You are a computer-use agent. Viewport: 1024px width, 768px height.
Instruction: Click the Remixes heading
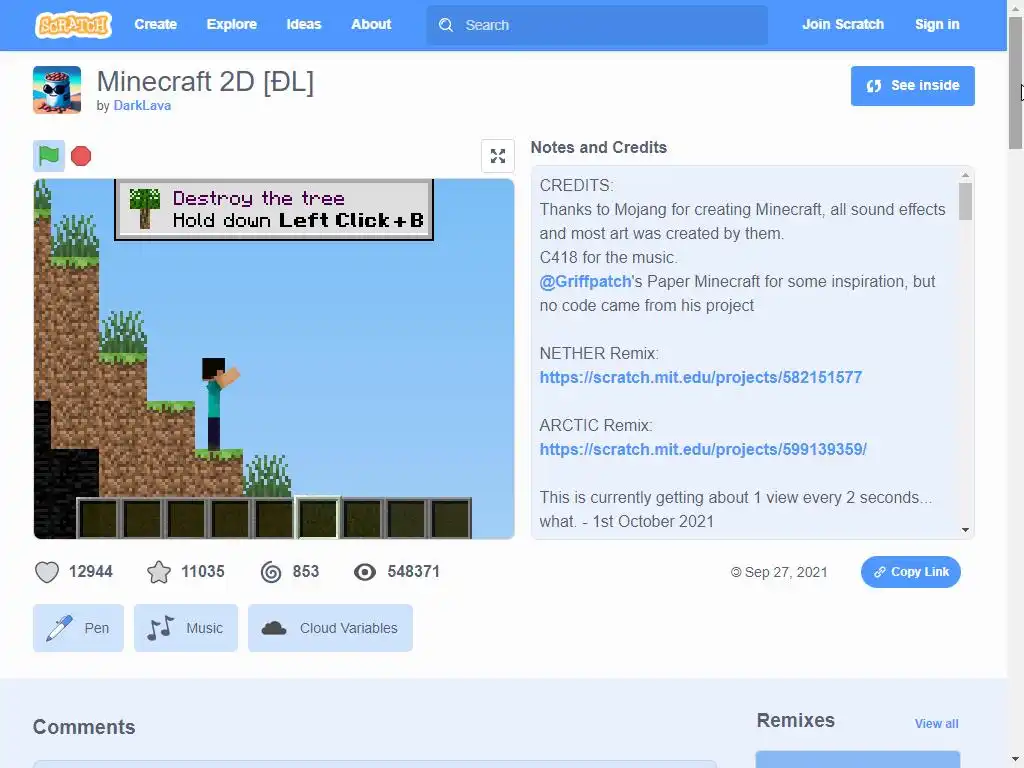[x=795, y=720]
